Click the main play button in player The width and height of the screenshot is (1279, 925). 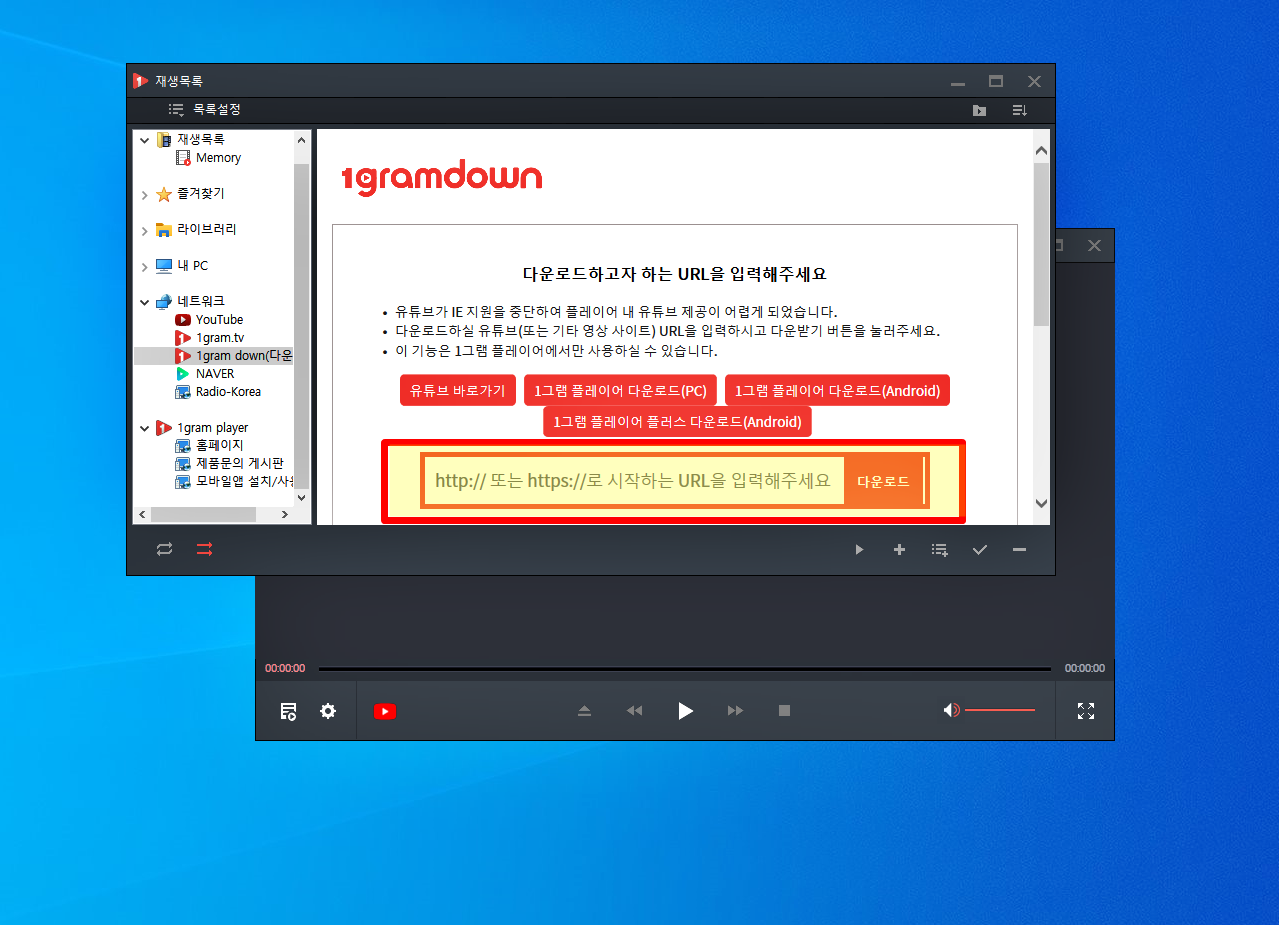click(x=685, y=711)
